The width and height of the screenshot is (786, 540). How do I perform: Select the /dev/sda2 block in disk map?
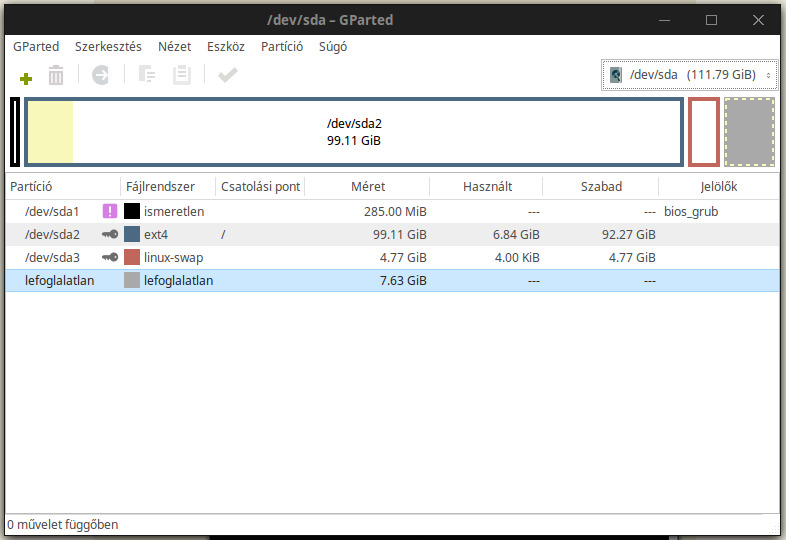354,132
